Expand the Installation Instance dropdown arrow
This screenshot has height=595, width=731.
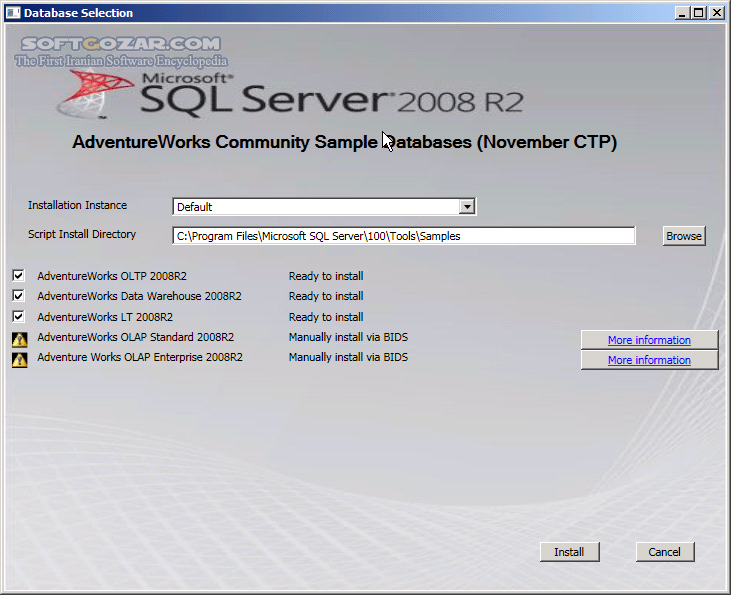[x=466, y=207]
